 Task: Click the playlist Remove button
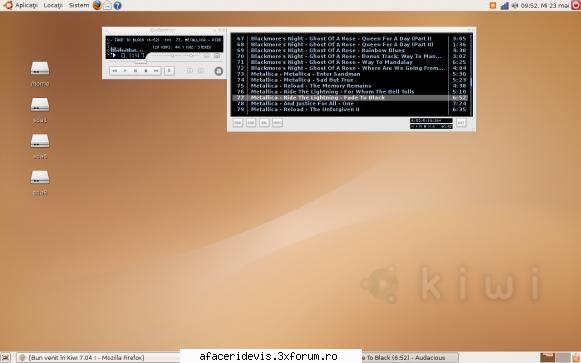(251, 123)
